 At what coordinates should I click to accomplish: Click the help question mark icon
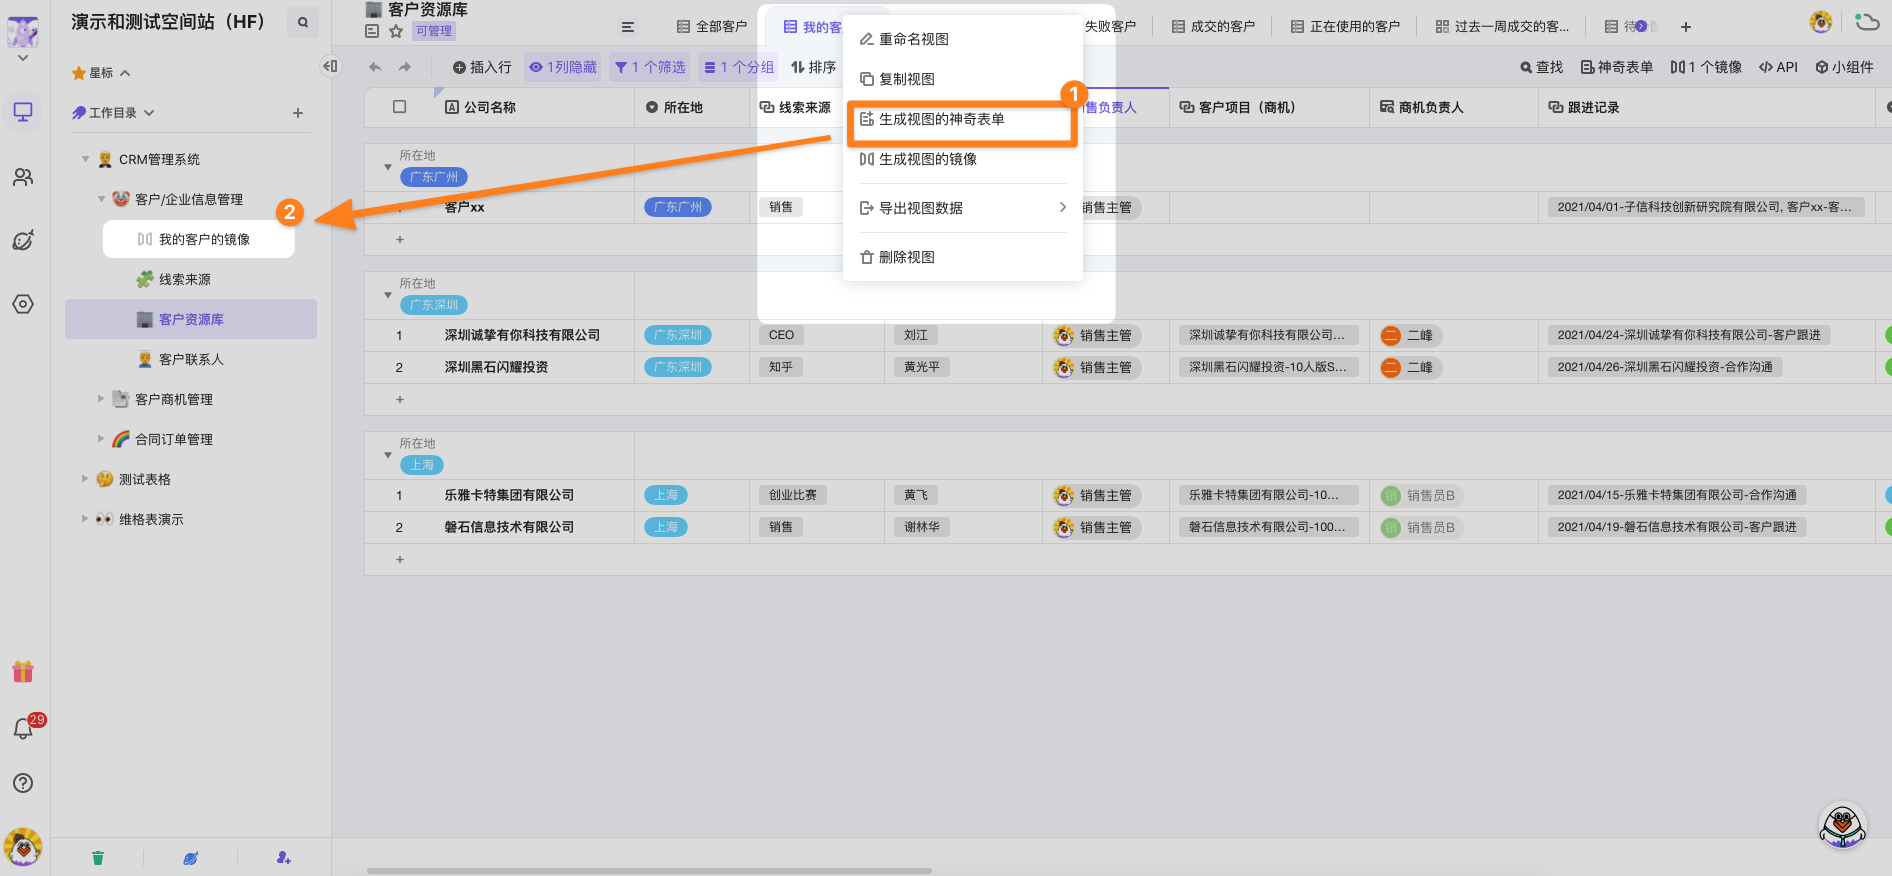23,783
